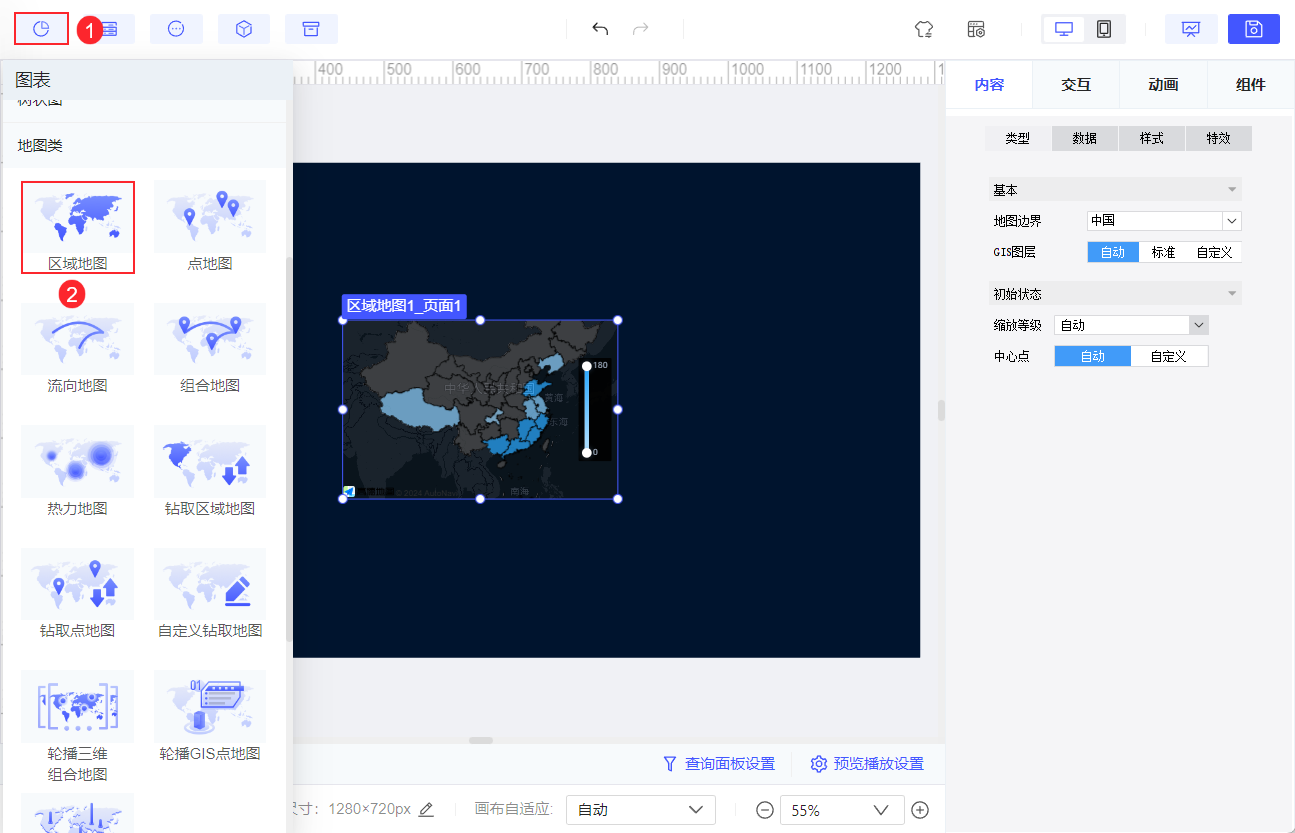Go to the 样式 sub-tab
This screenshot has height=833, width=1295.
coord(1152,139)
